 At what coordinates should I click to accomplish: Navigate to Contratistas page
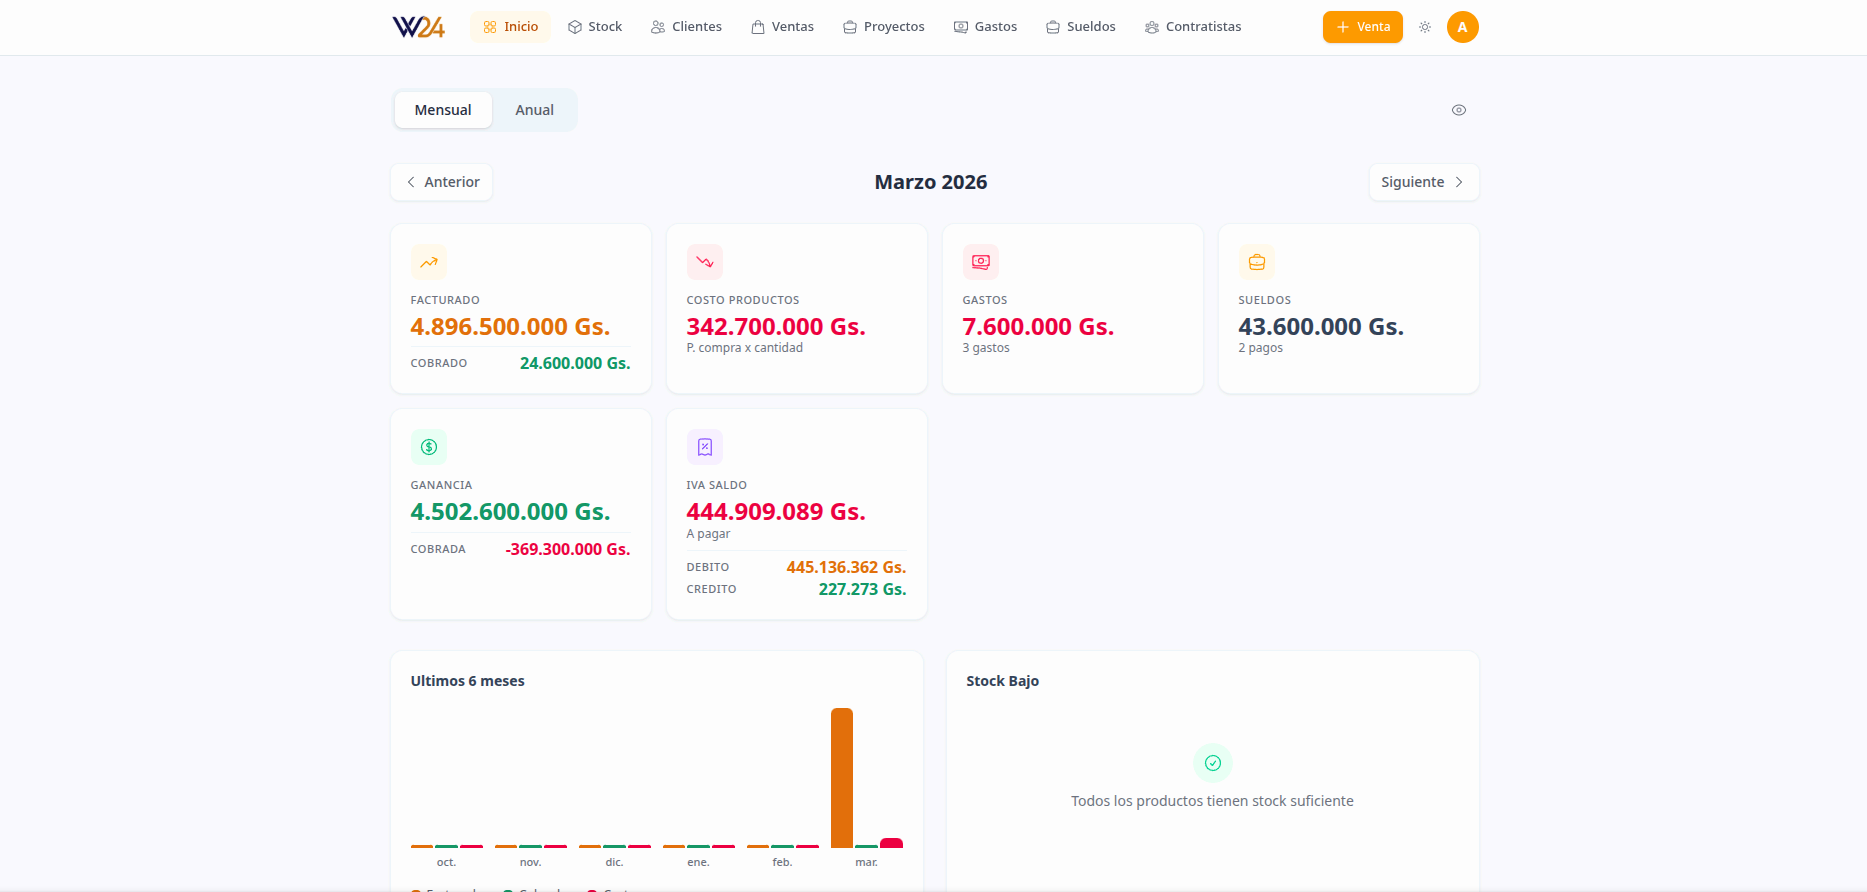[x=1193, y=27]
